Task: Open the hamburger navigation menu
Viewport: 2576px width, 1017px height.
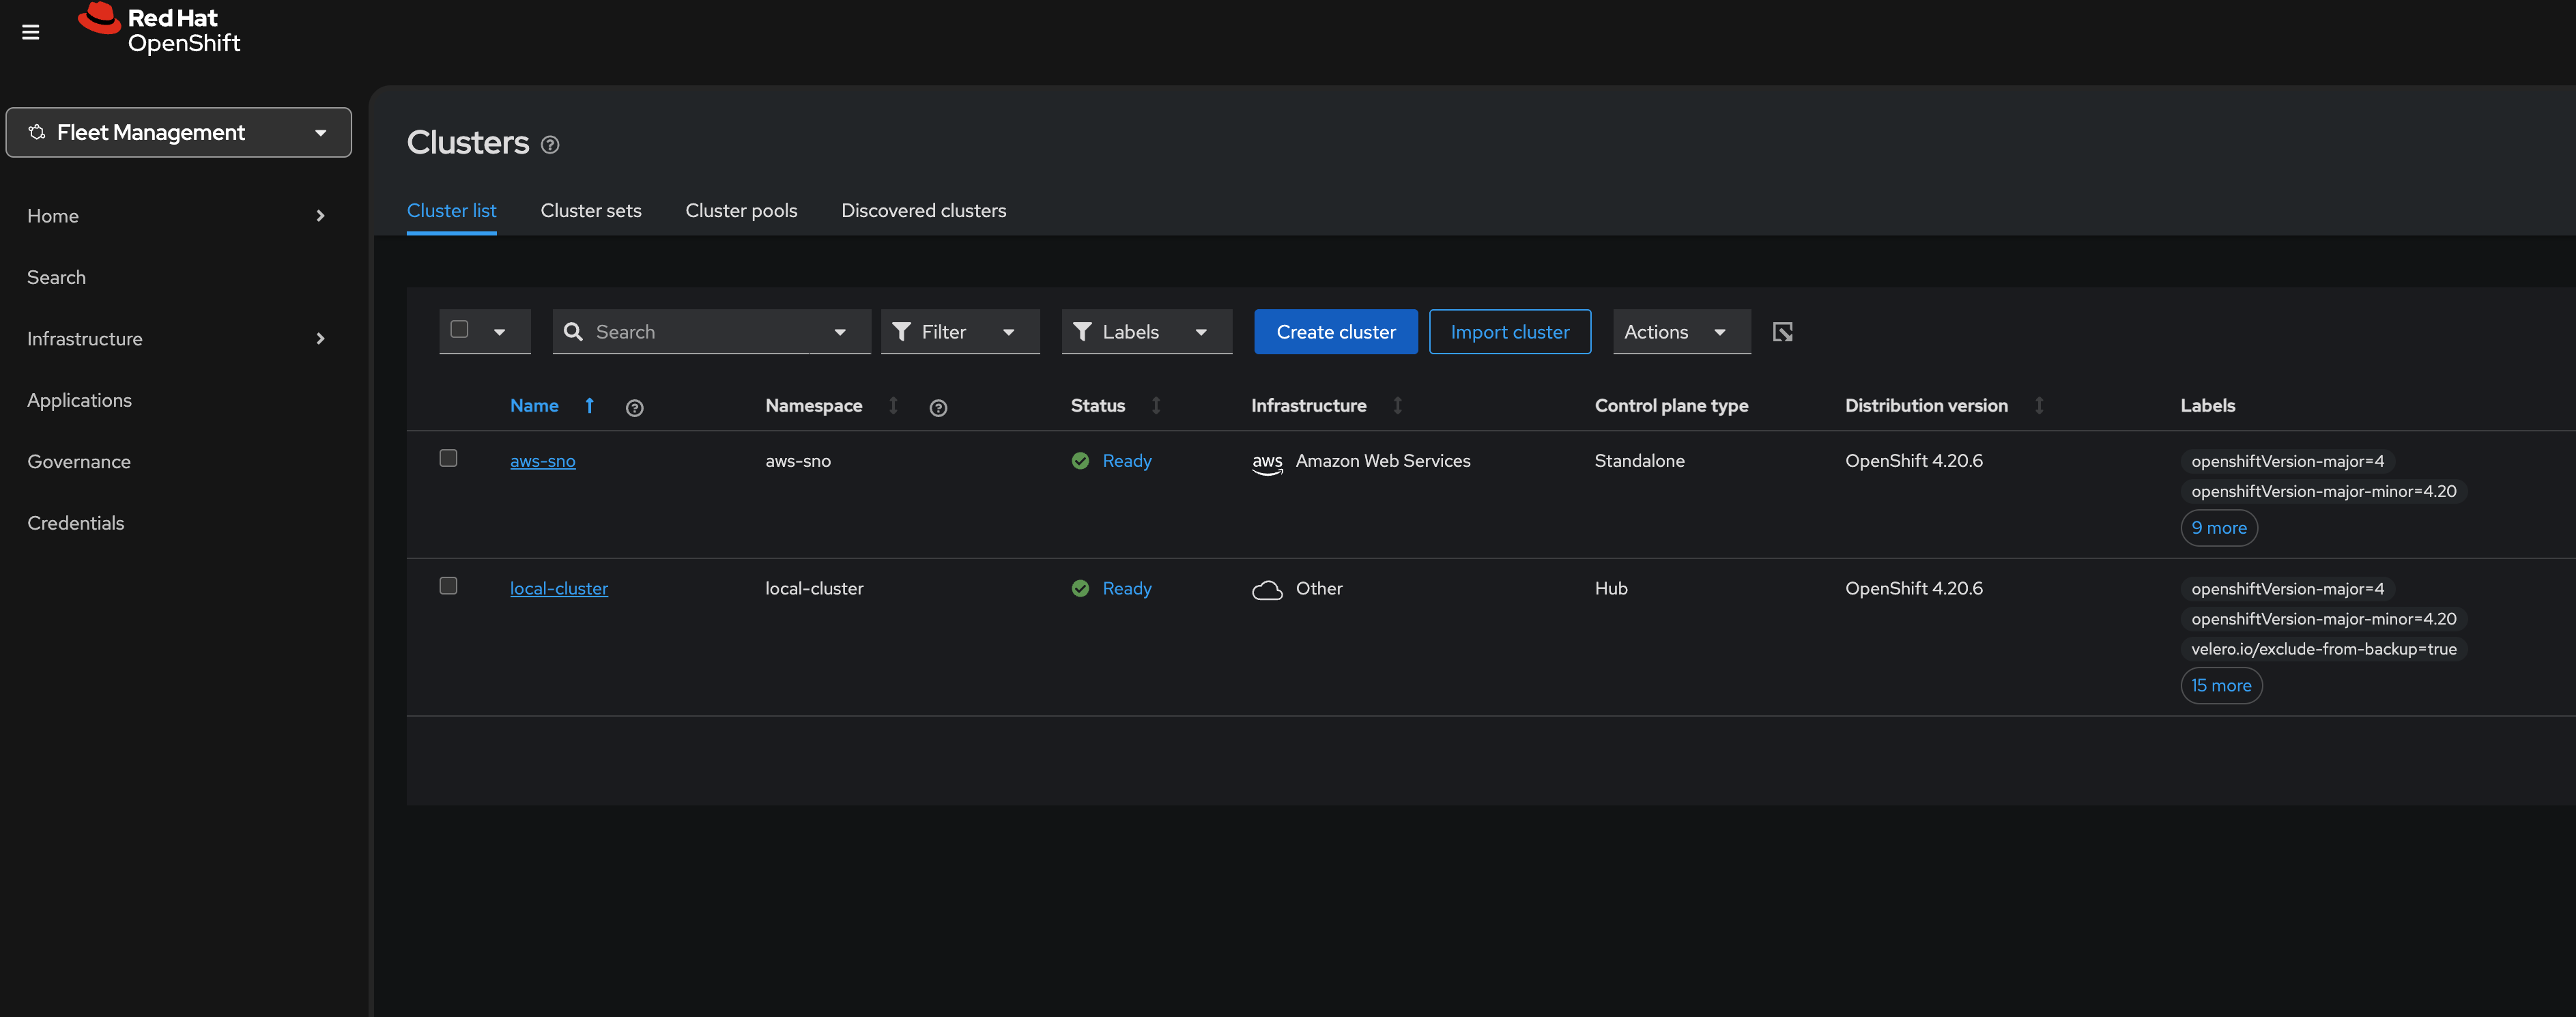Action: pos(31,32)
